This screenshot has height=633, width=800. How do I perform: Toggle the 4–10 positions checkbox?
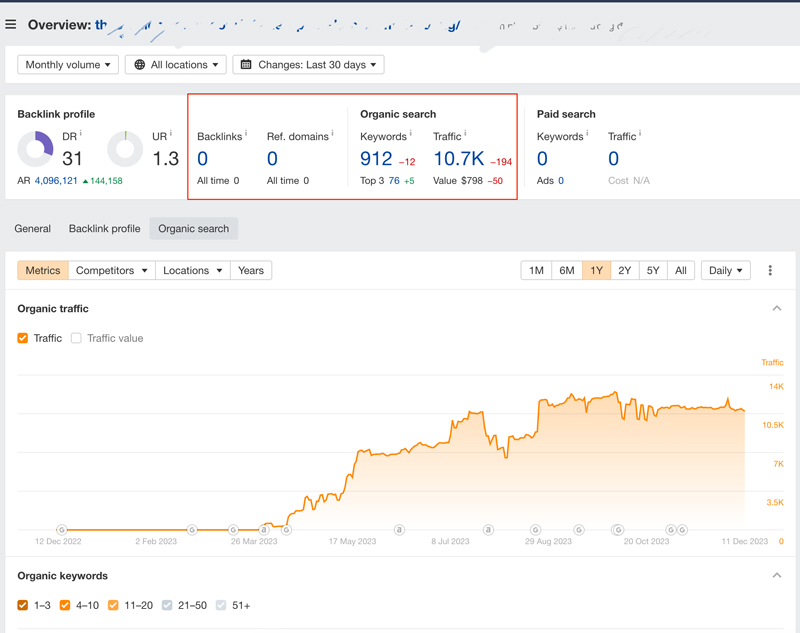[x=65, y=605]
